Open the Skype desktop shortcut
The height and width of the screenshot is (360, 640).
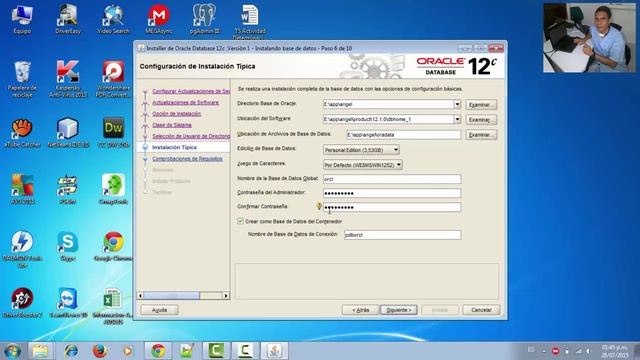coord(68,246)
